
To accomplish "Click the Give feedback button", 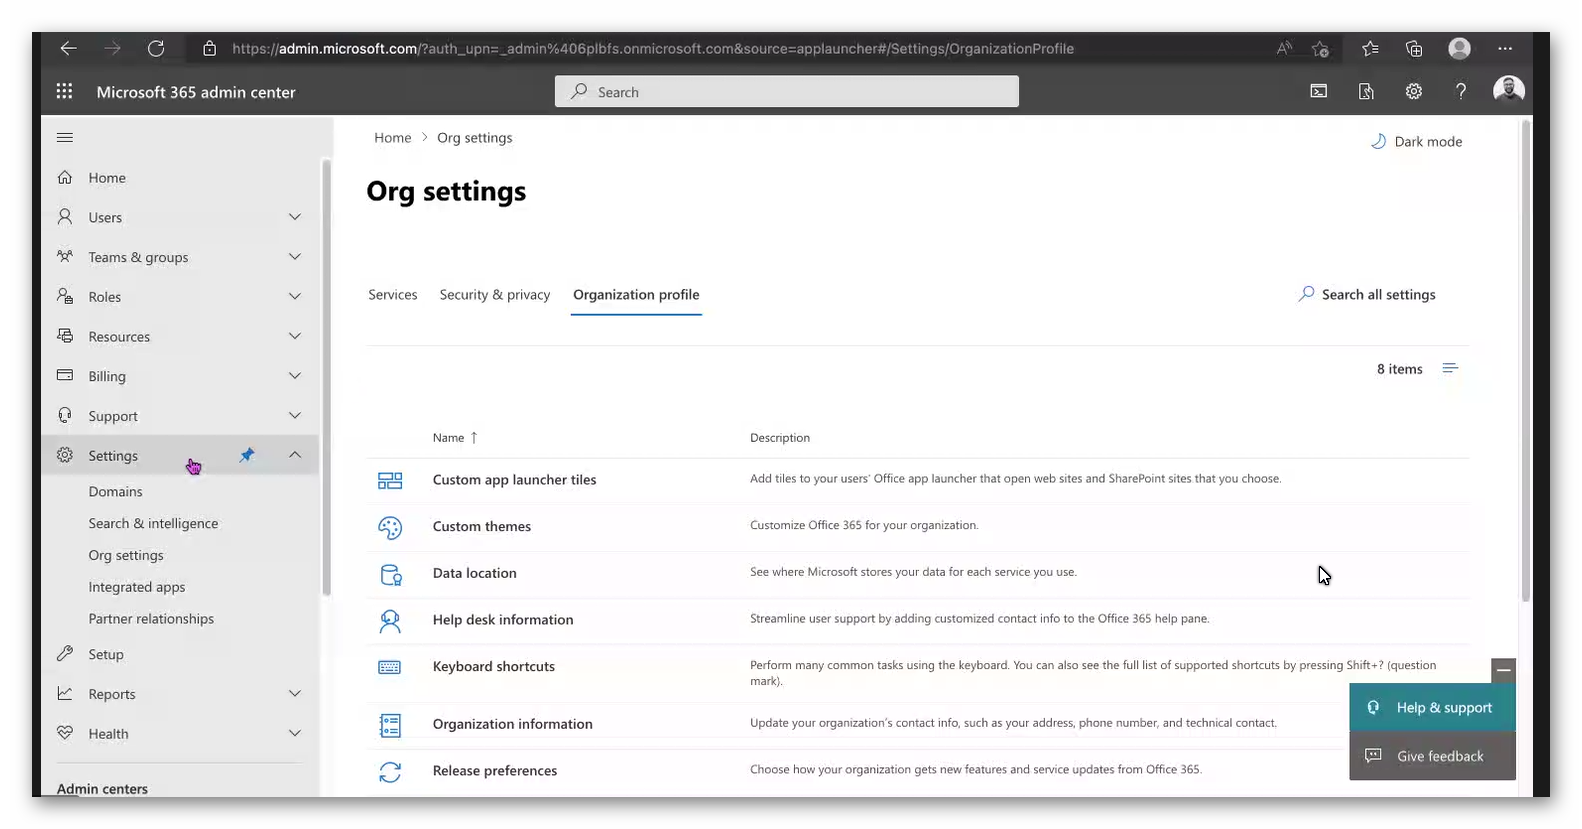I will point(1432,757).
